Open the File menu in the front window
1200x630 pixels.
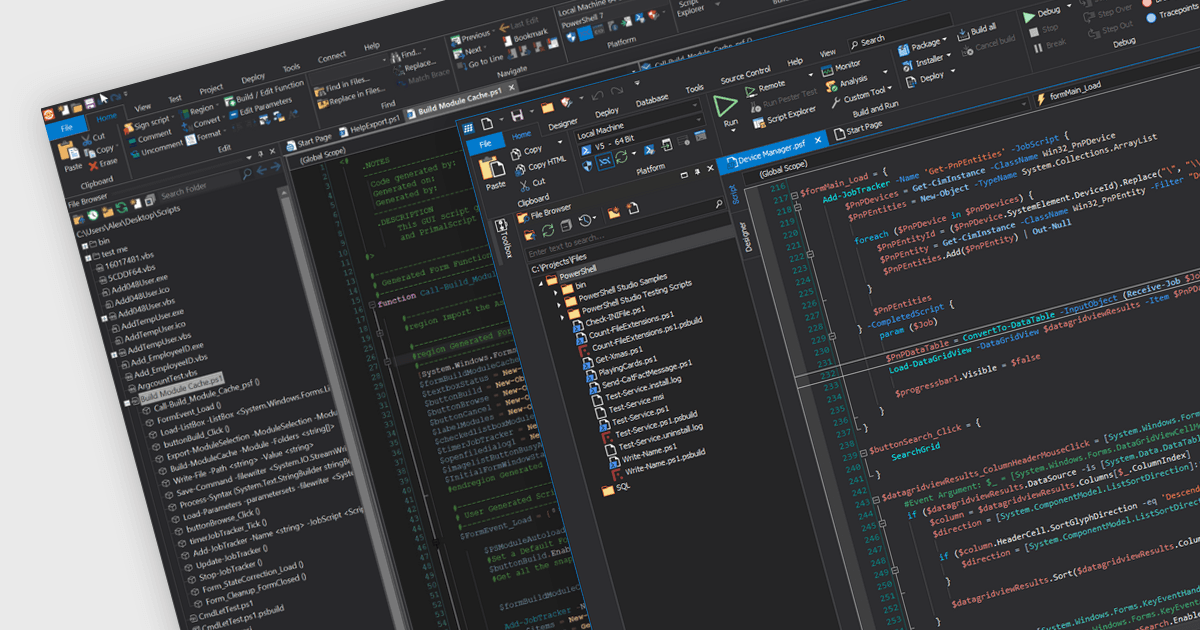tap(485, 144)
